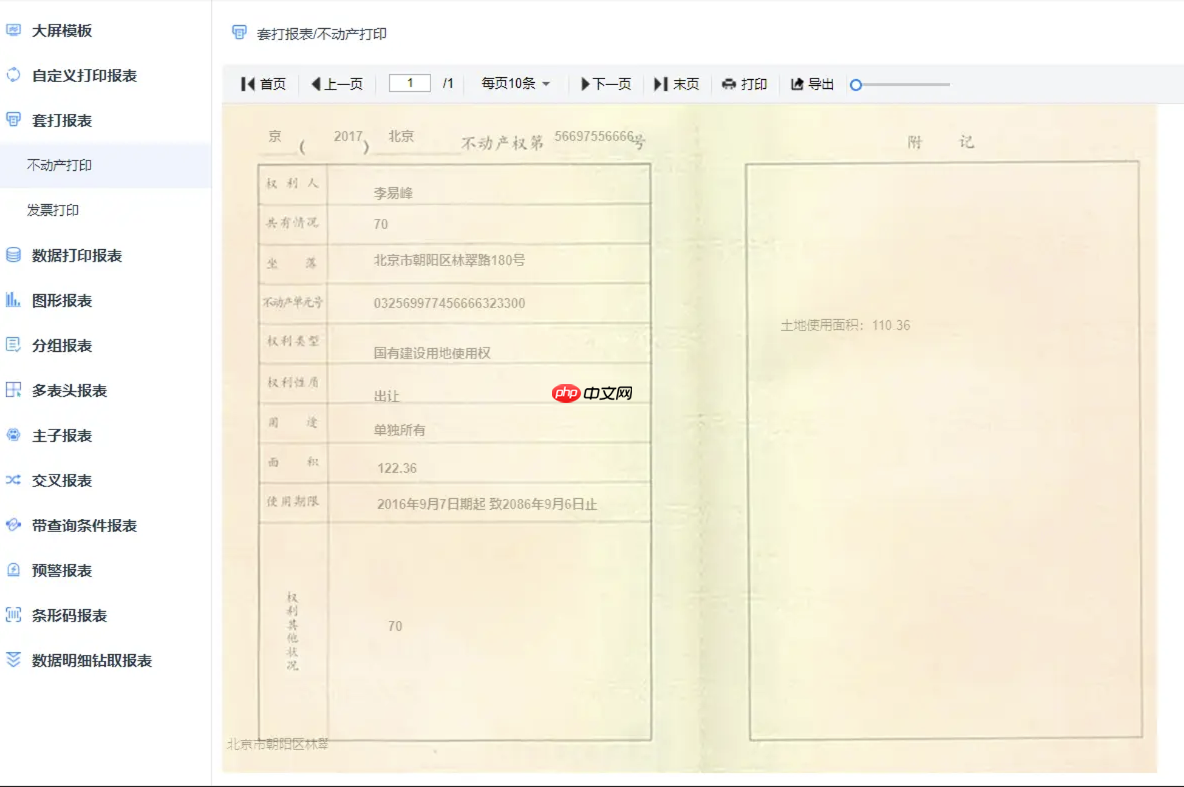Click the 主子报表 icon
Image resolution: width=1184 pixels, height=787 pixels.
click(x=13, y=435)
